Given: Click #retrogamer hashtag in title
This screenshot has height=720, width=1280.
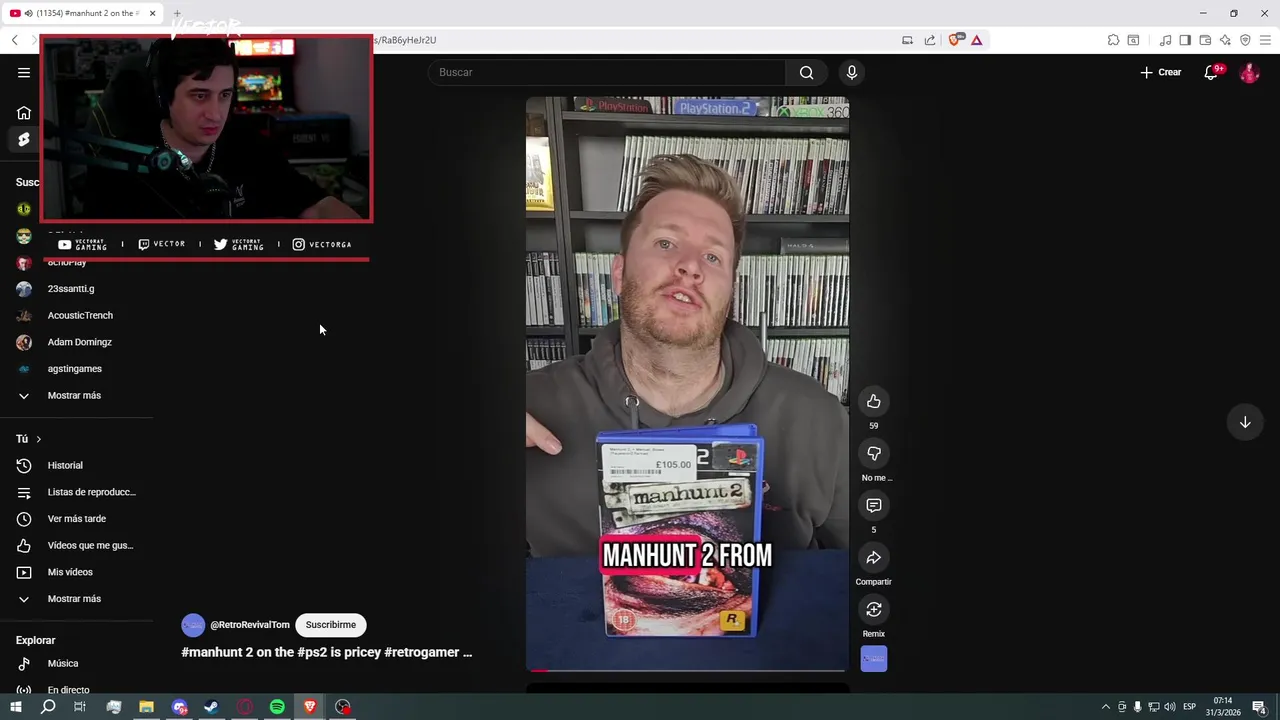Looking at the screenshot, I should tap(421, 652).
